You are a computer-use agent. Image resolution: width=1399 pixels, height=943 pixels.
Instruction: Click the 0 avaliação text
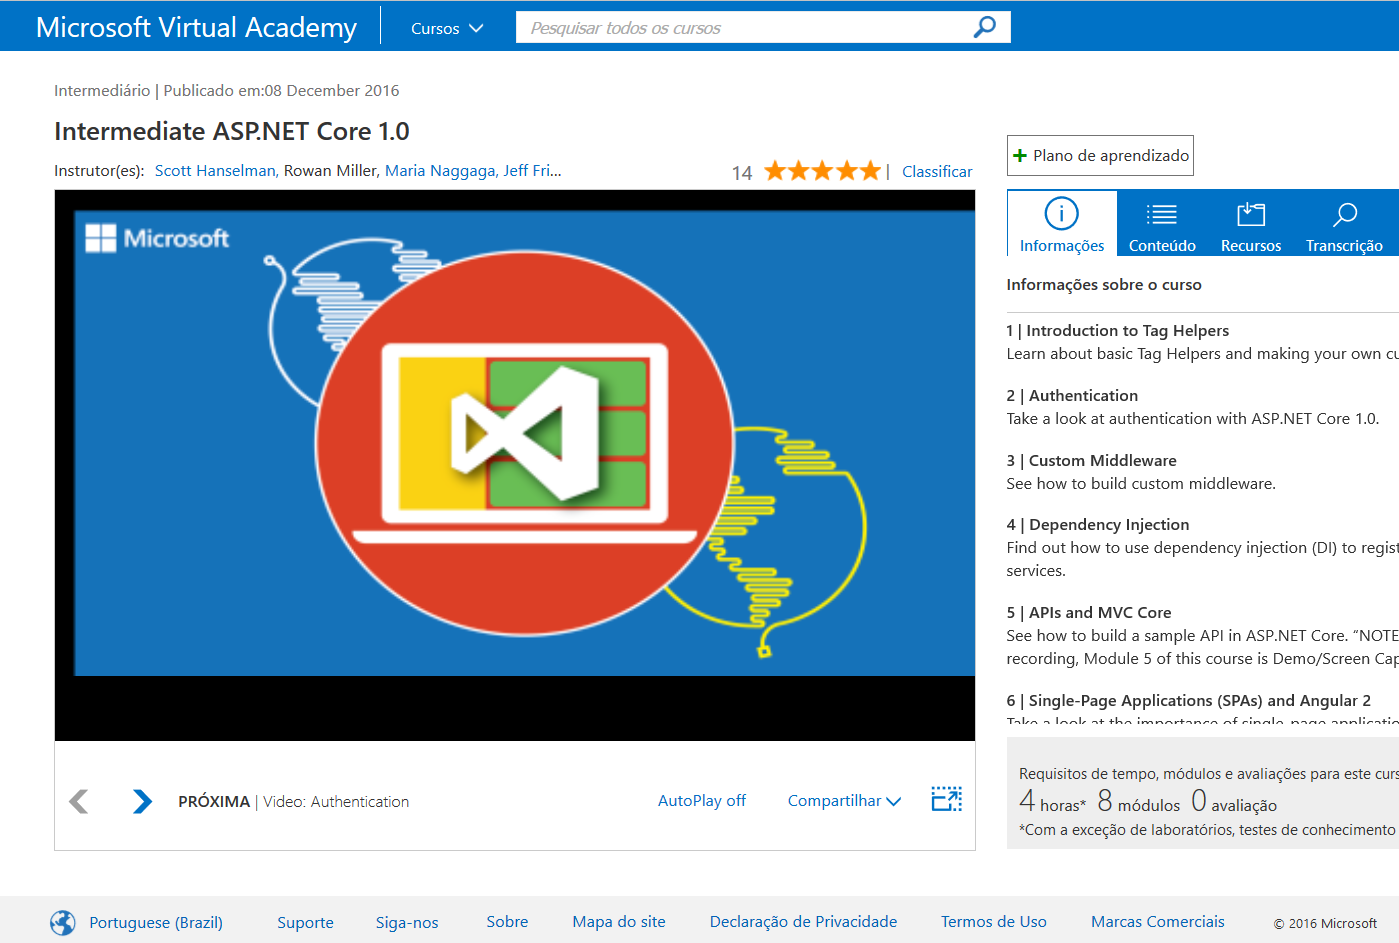[1234, 802]
